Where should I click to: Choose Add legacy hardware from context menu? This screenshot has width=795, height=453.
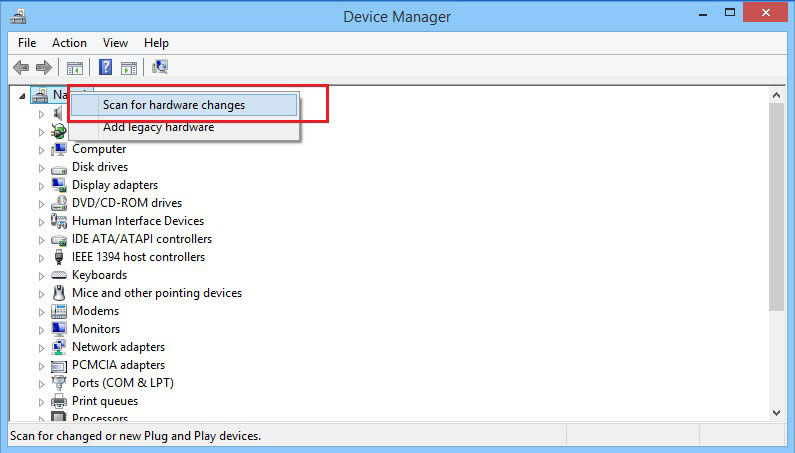click(158, 127)
